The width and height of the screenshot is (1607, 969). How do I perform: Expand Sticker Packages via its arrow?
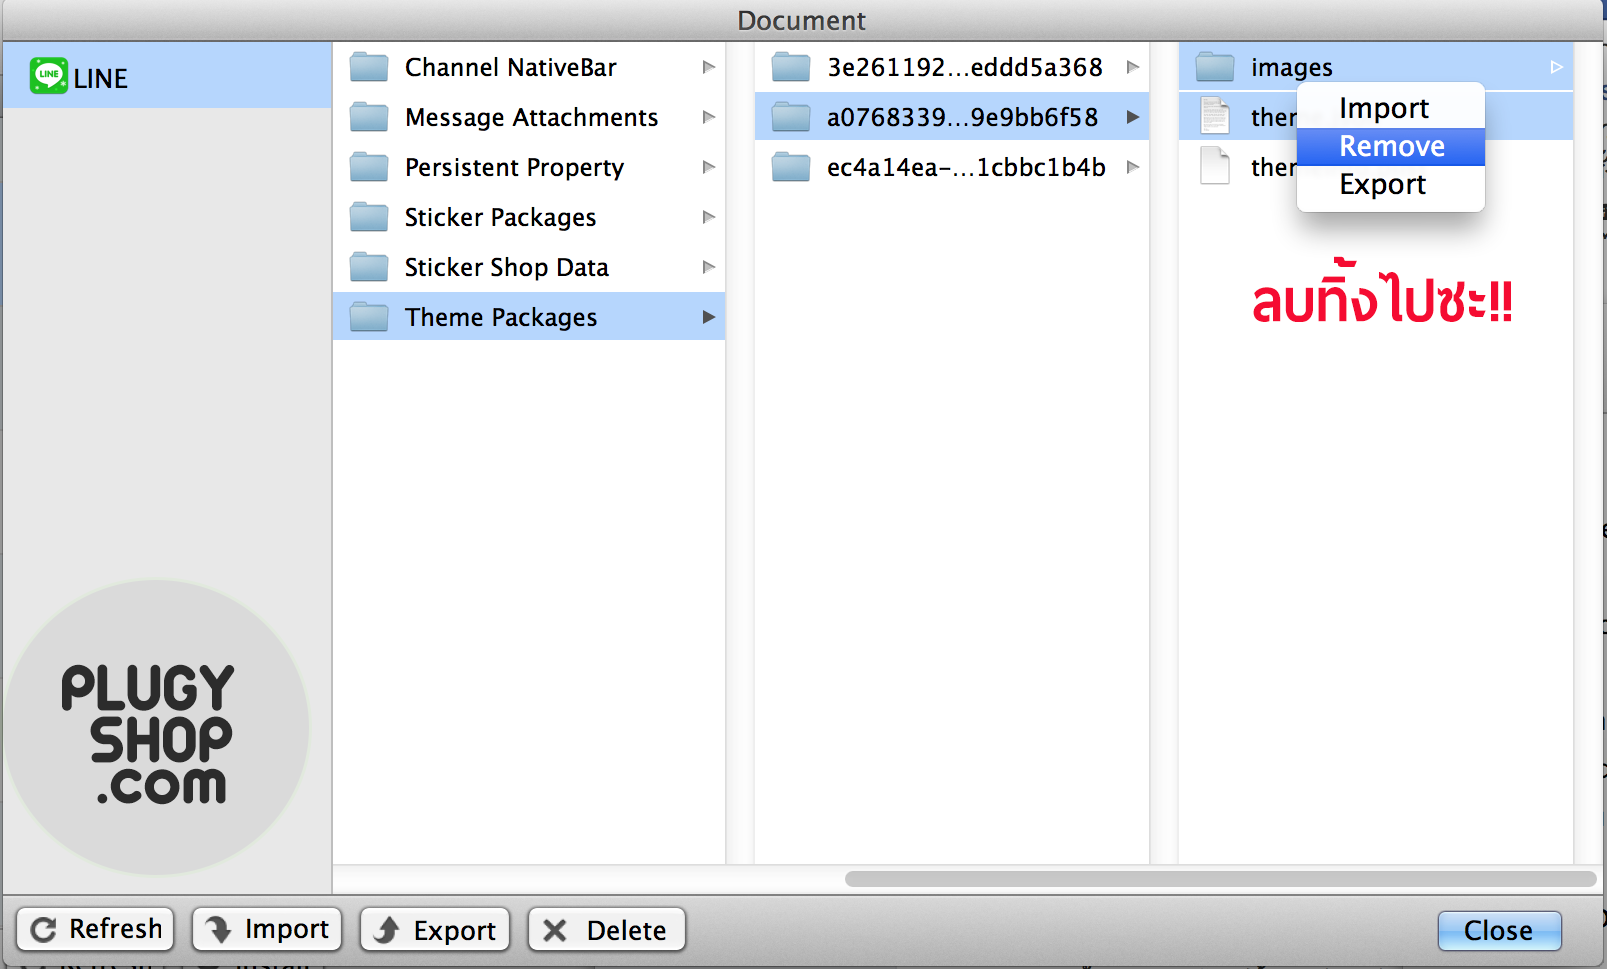click(x=709, y=217)
